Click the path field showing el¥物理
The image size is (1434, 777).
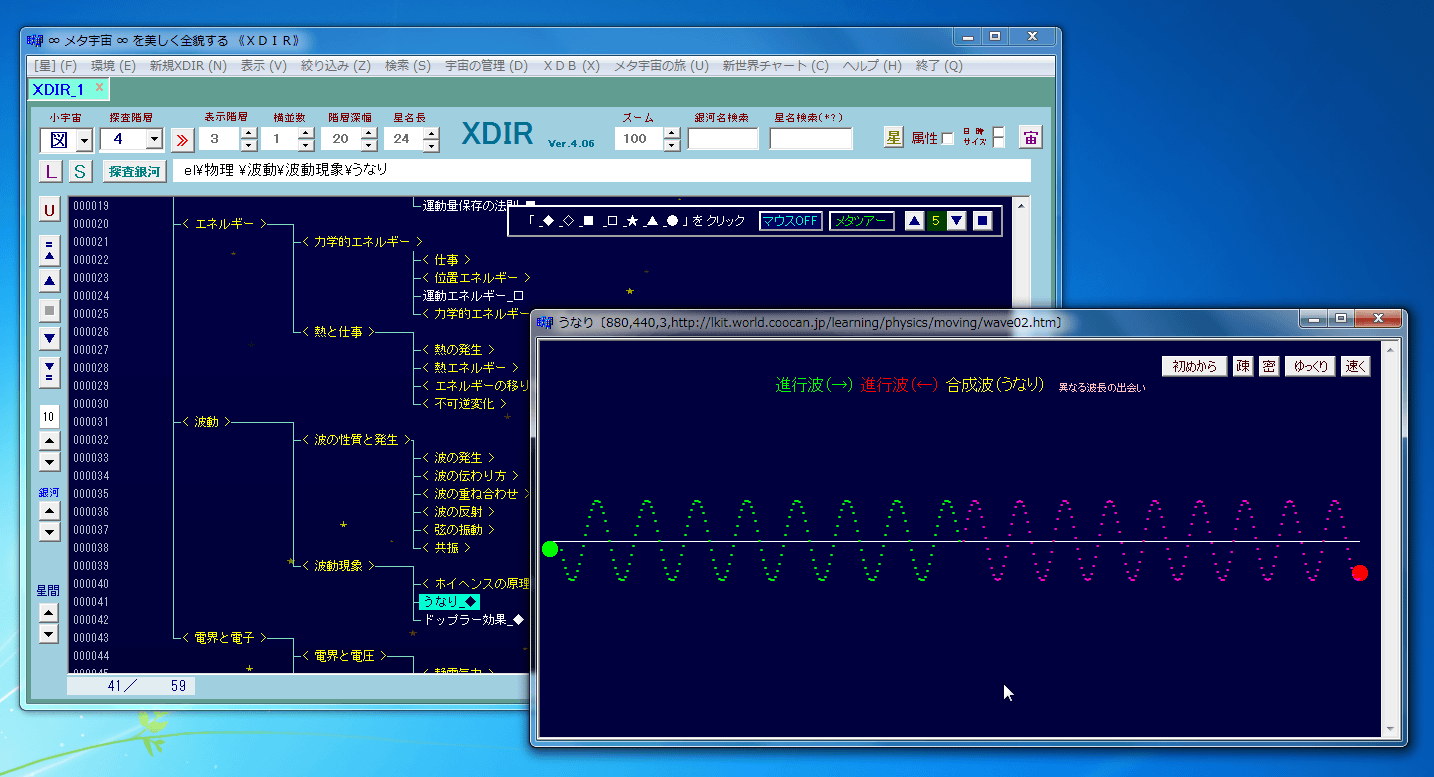click(601, 171)
